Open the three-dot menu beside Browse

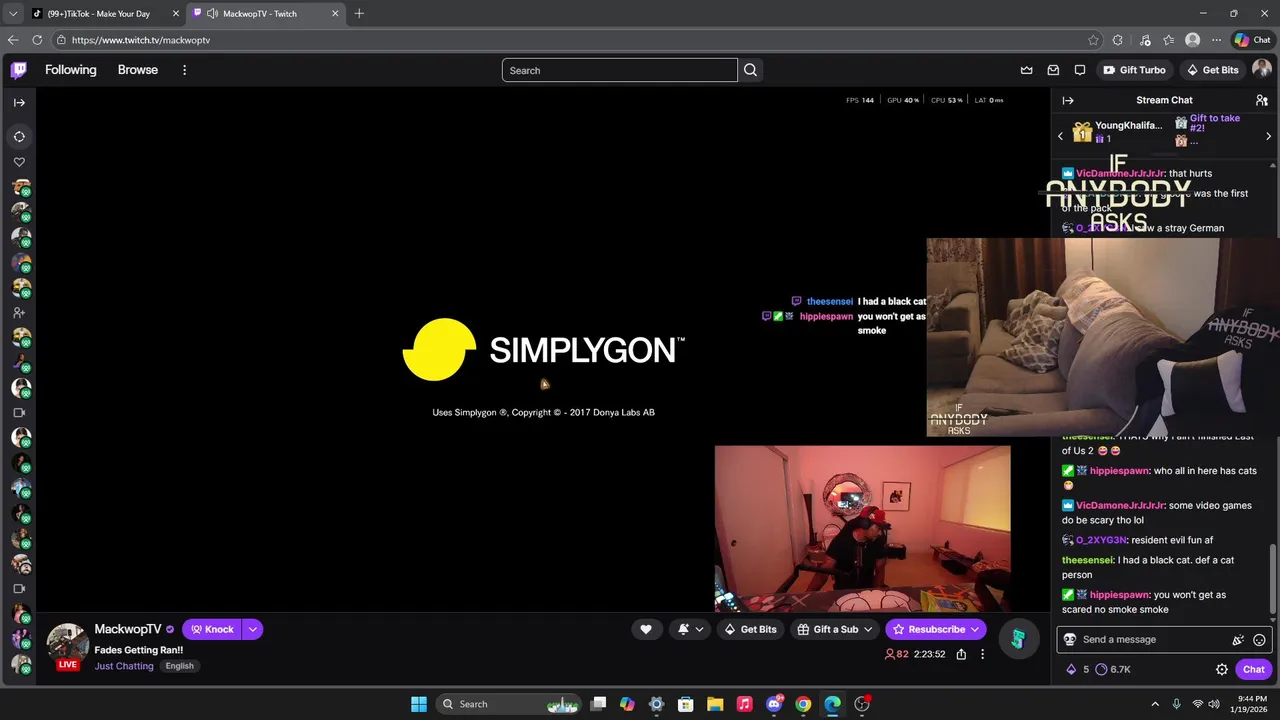(184, 70)
